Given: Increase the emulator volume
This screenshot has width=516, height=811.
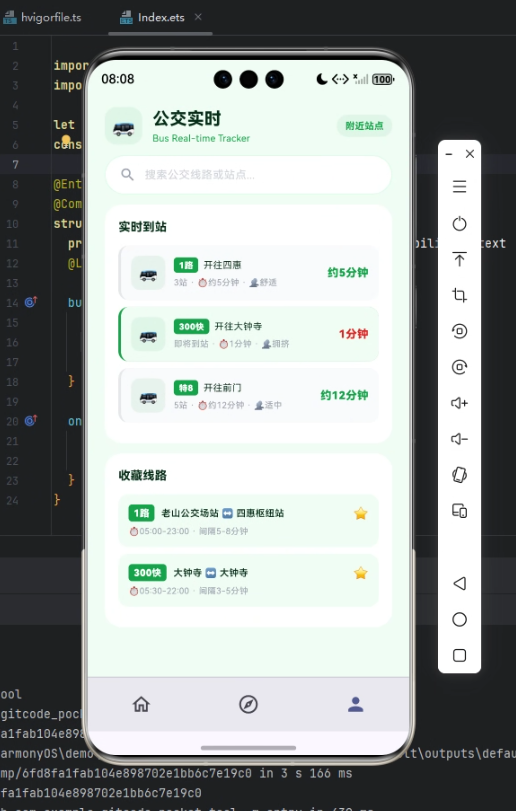Looking at the screenshot, I should pyautogui.click(x=459, y=403).
